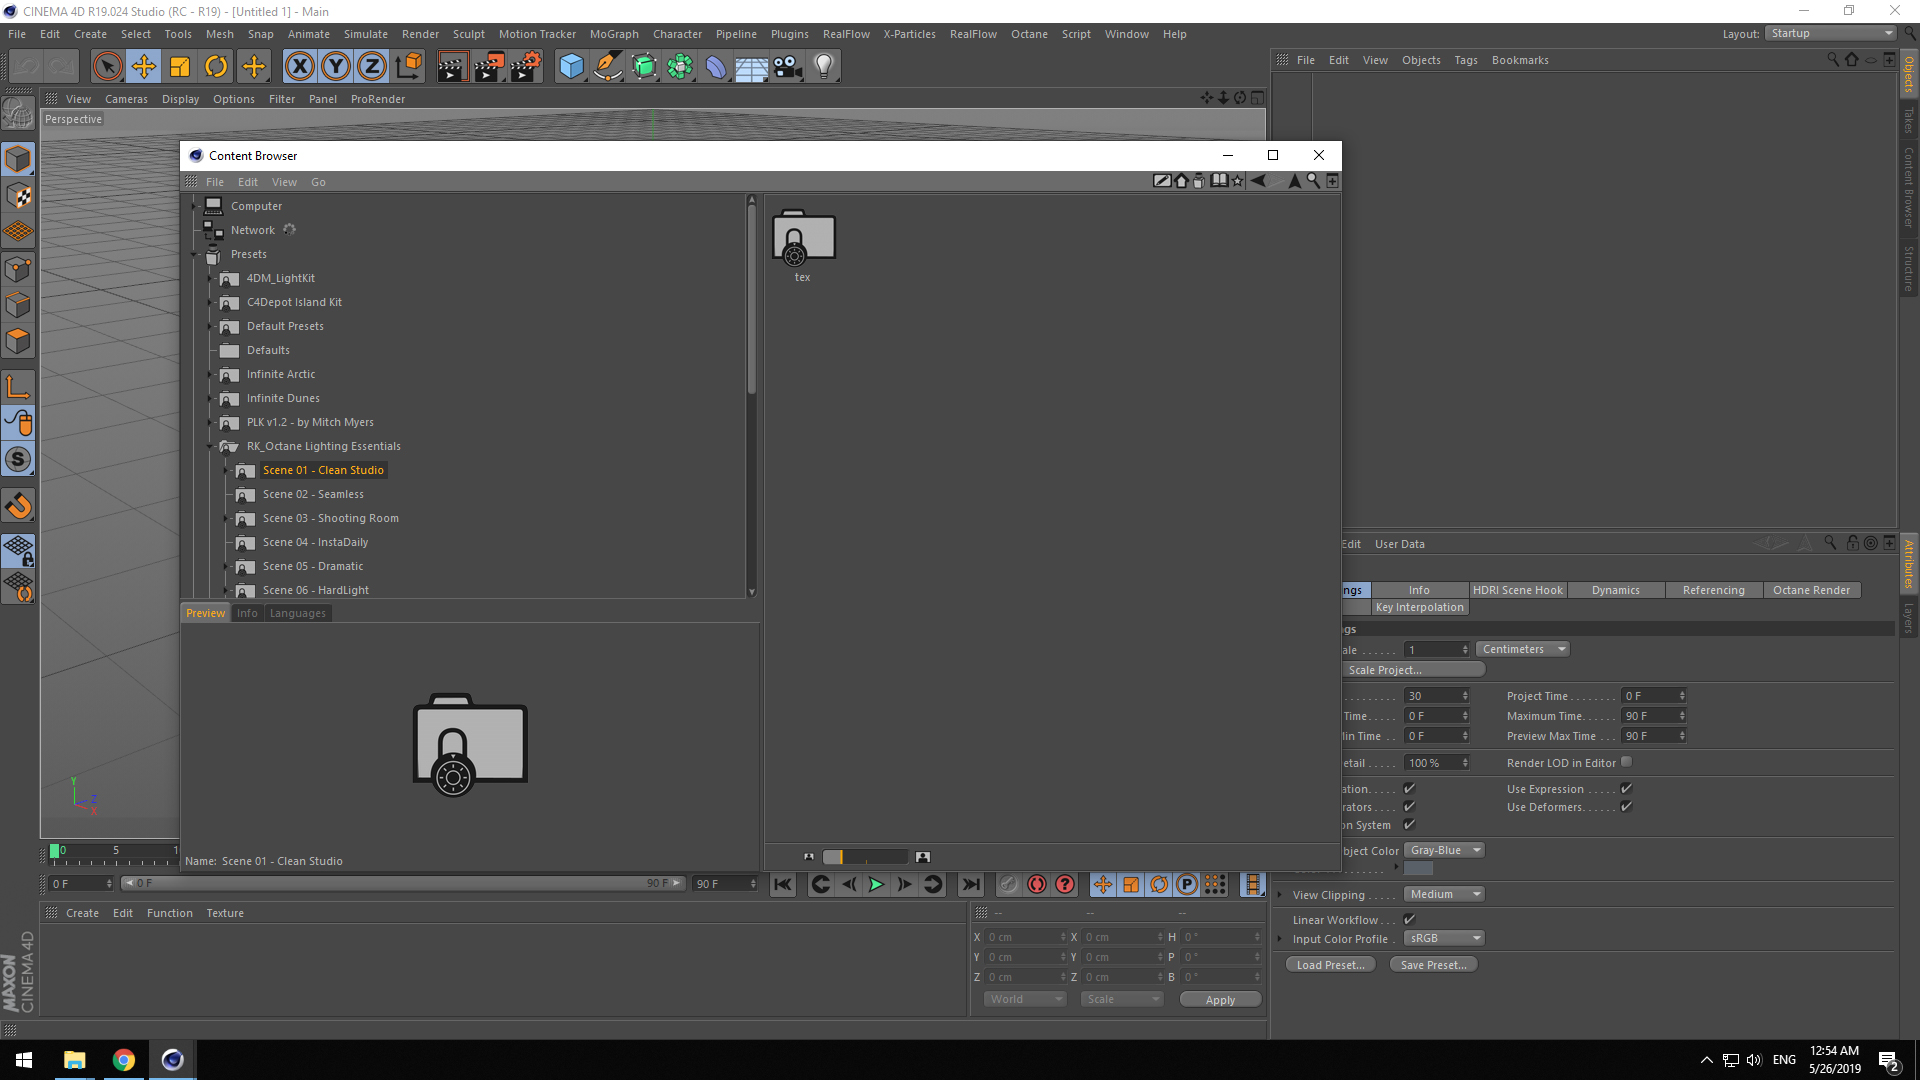Toggle Use Deformers checkbox
1920x1080 pixels.
coord(1626,807)
